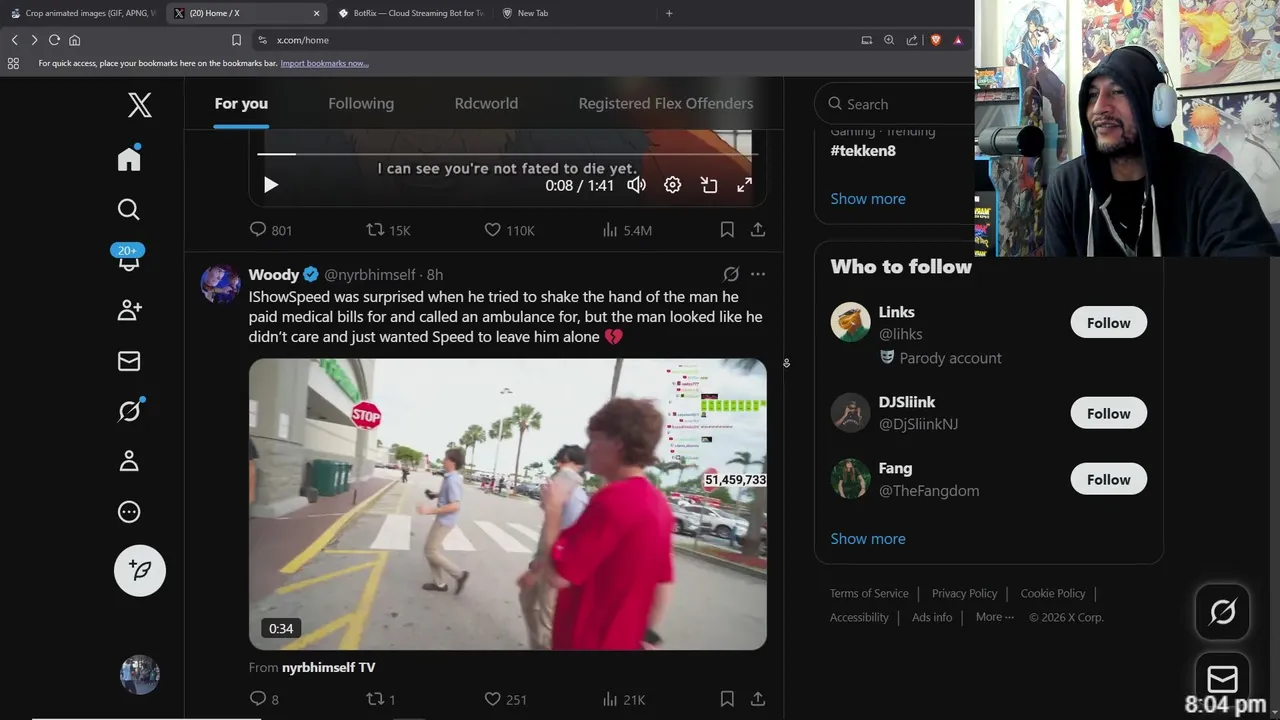This screenshot has width=1280, height=720.
Task: View analytics showing 5.4M views
Action: pos(627,230)
